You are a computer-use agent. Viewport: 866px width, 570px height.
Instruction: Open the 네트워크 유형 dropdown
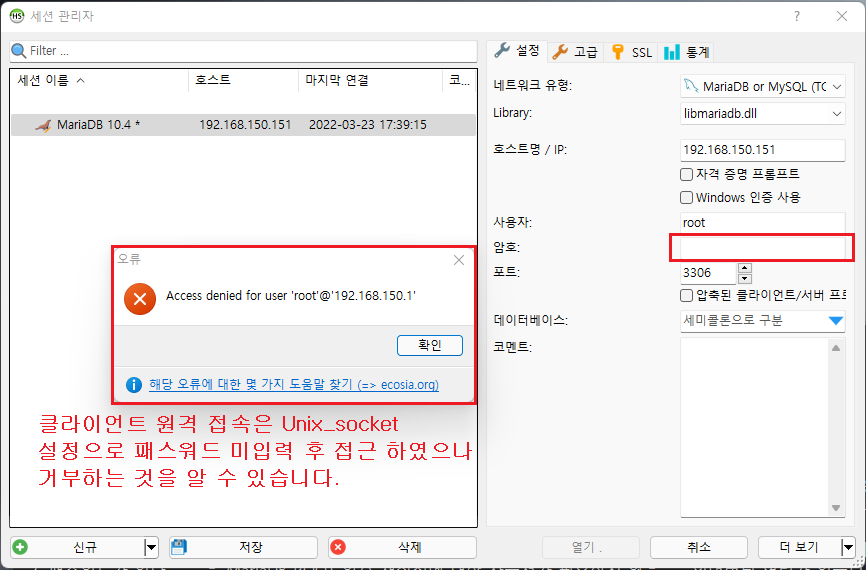(837, 87)
